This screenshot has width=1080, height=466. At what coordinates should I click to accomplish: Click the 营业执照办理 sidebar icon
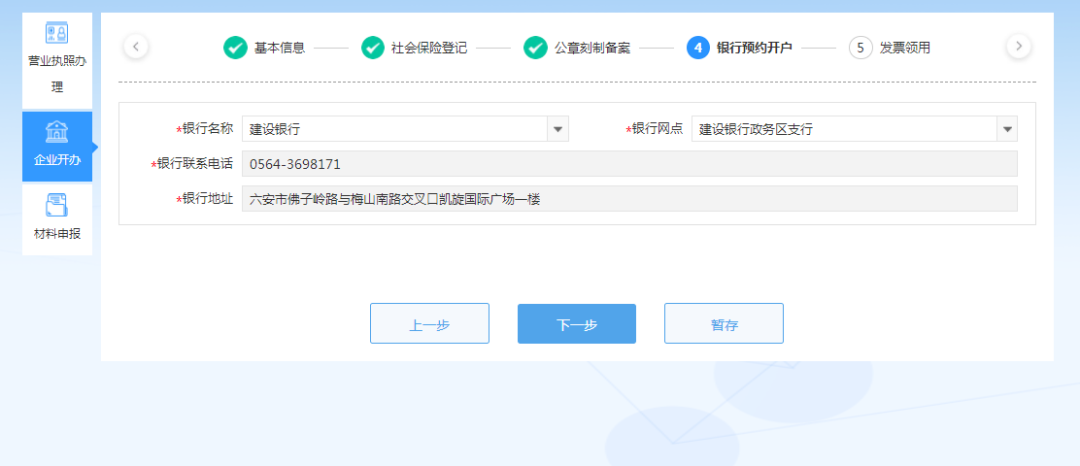click(57, 33)
